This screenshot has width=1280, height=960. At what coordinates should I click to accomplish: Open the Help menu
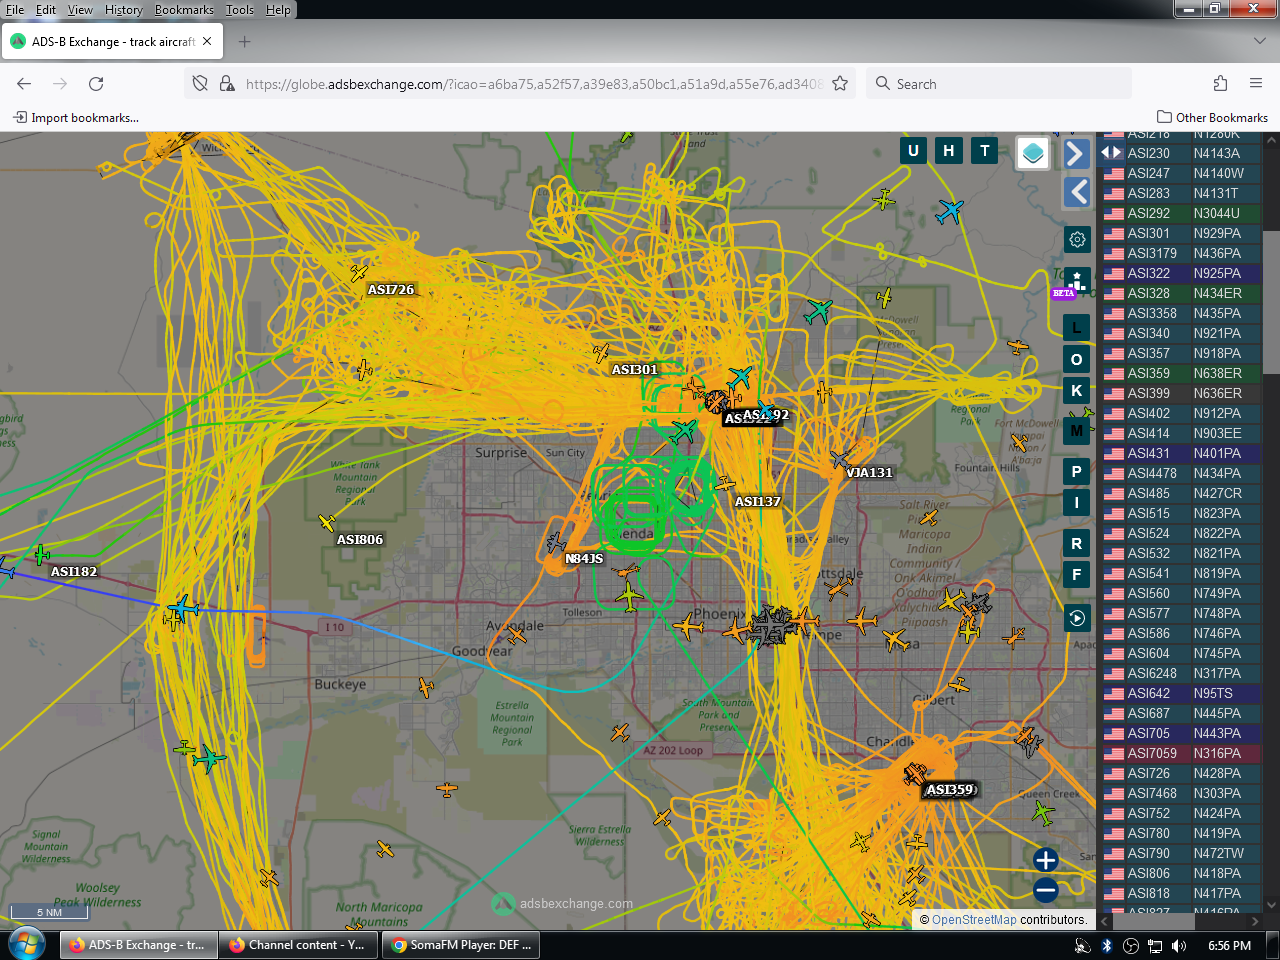[x=278, y=10]
